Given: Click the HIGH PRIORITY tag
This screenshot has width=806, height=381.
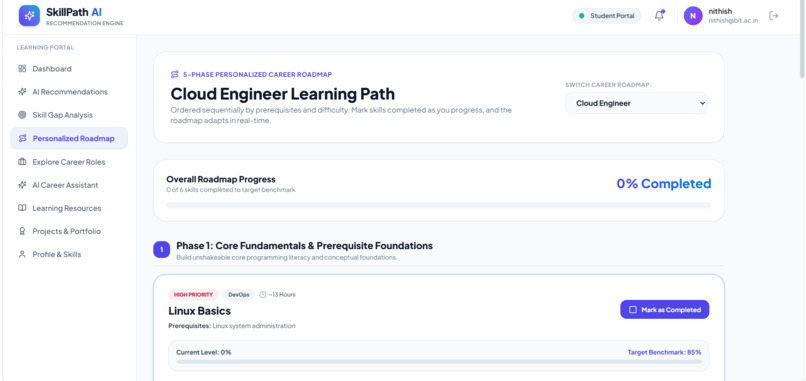Looking at the screenshot, I should (x=193, y=295).
